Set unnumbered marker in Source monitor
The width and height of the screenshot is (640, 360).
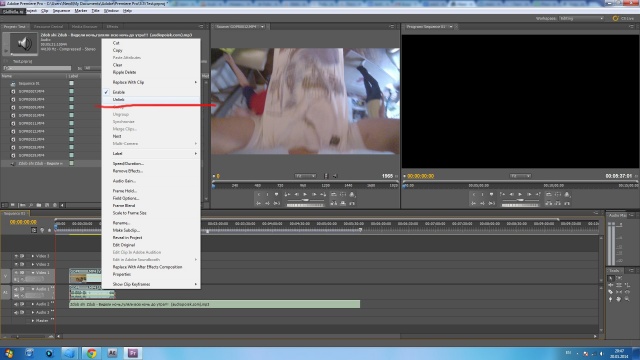277,195
